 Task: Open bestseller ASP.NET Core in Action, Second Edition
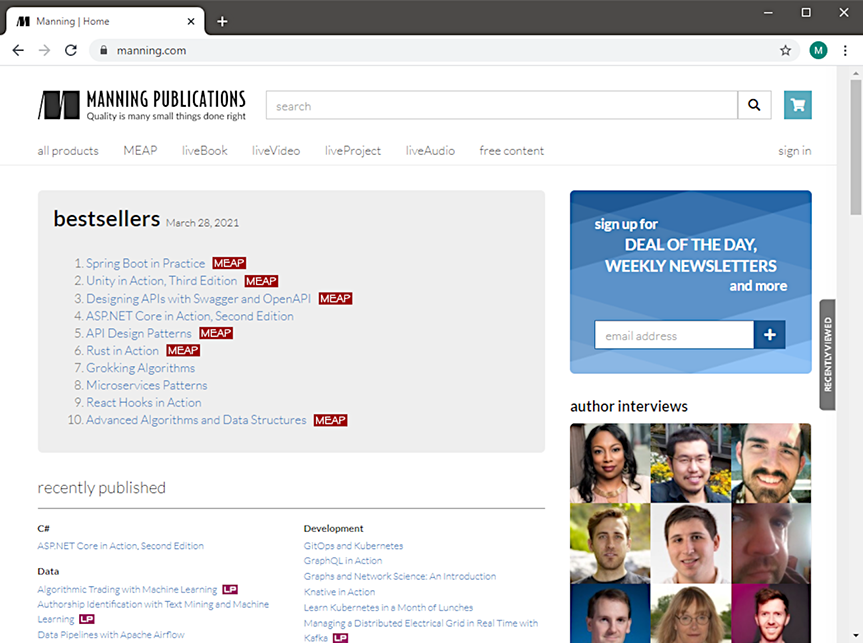tap(190, 316)
